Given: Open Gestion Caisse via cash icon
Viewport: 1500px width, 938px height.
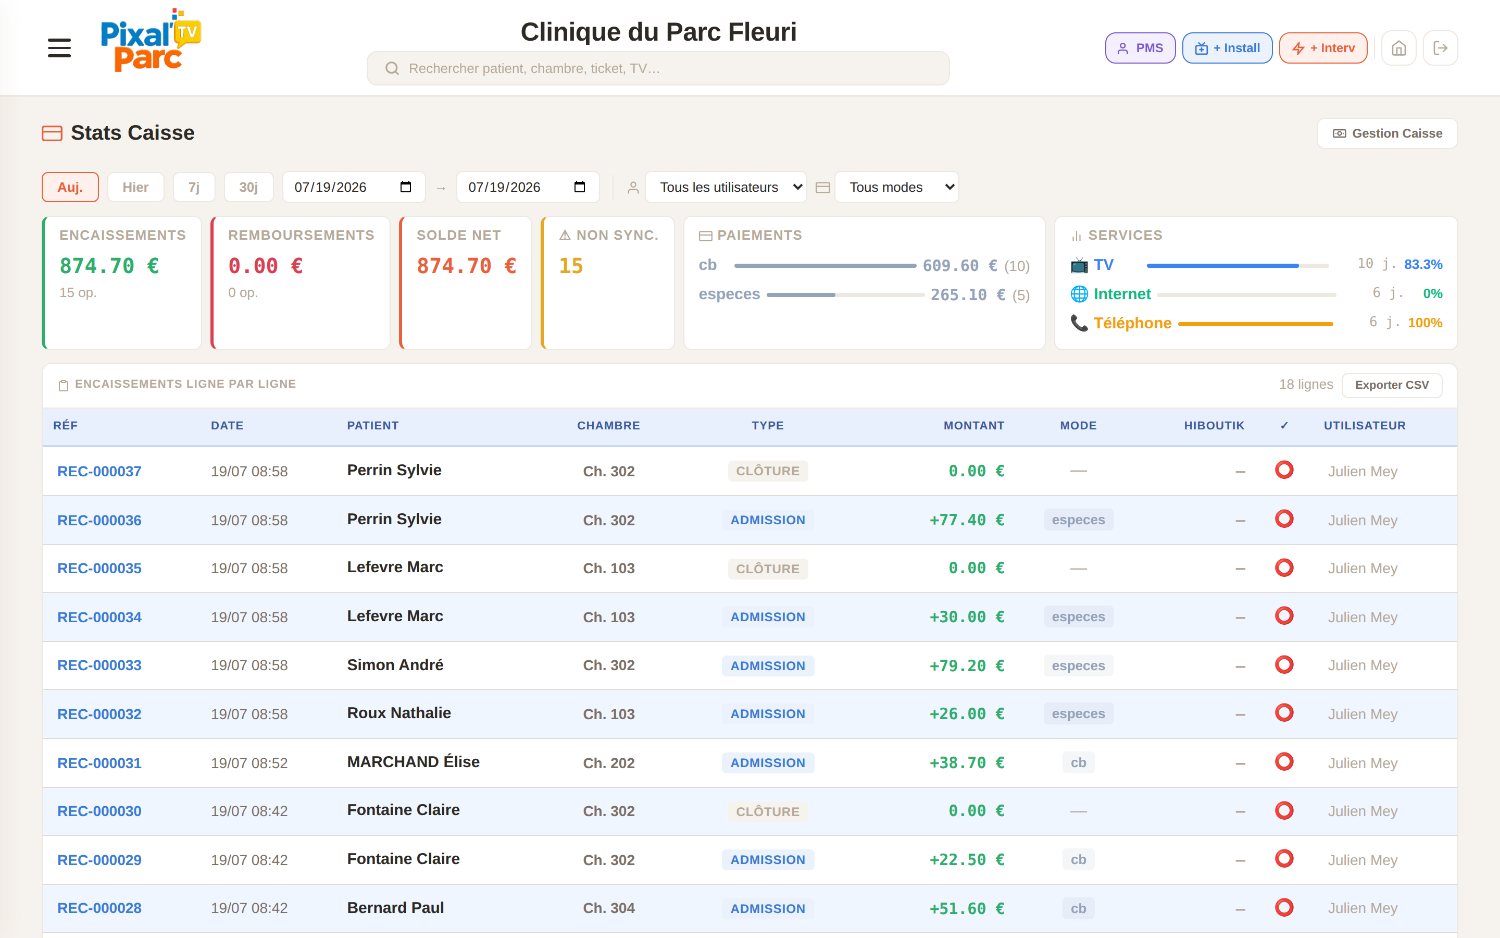Looking at the screenshot, I should click(1339, 133).
